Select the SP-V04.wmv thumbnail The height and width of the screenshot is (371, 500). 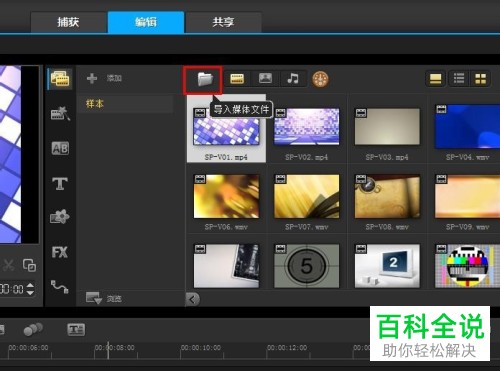[467, 127]
